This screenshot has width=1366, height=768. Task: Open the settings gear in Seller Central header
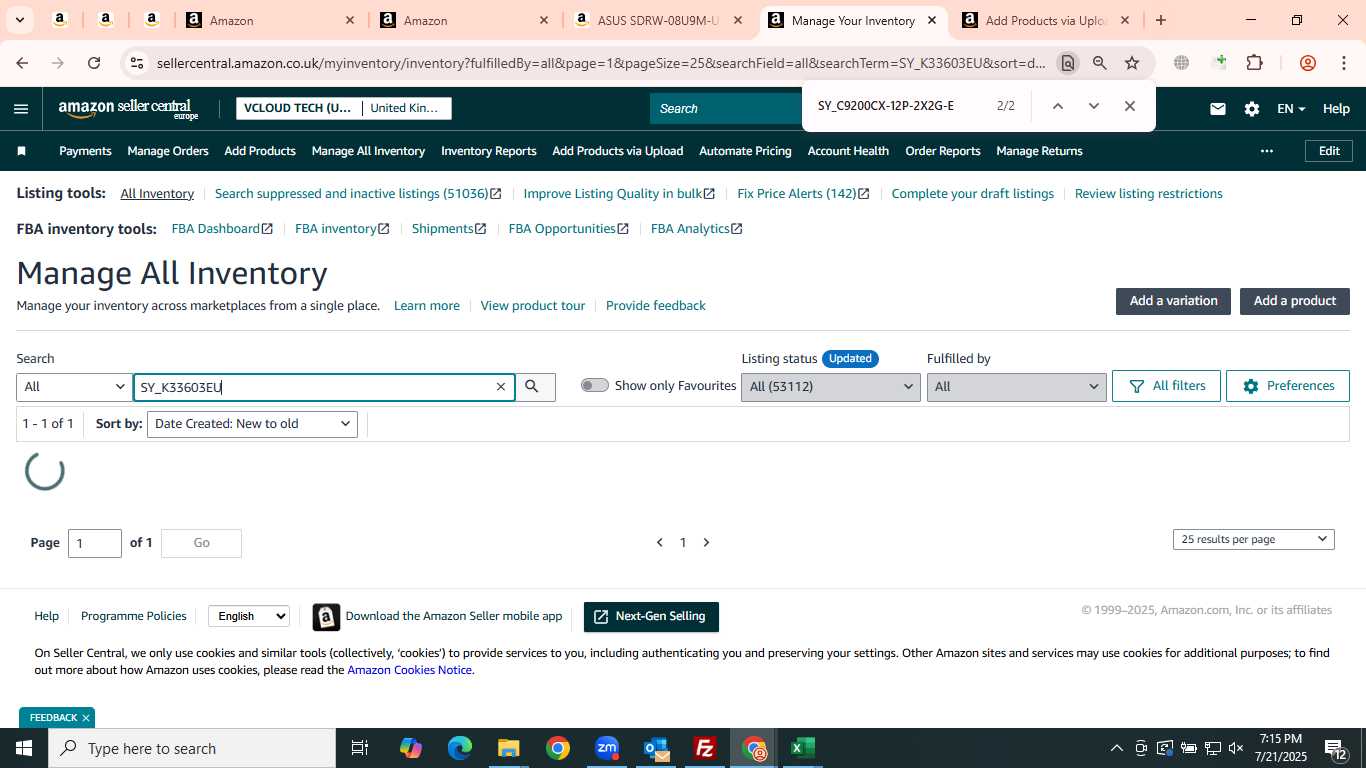[1251, 109]
